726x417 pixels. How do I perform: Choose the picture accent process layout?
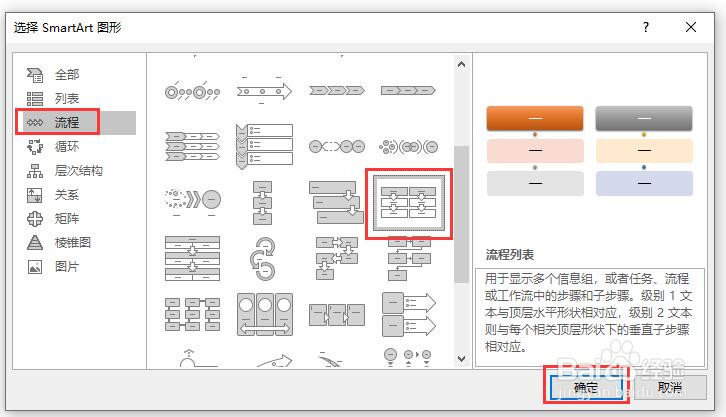(x=264, y=314)
